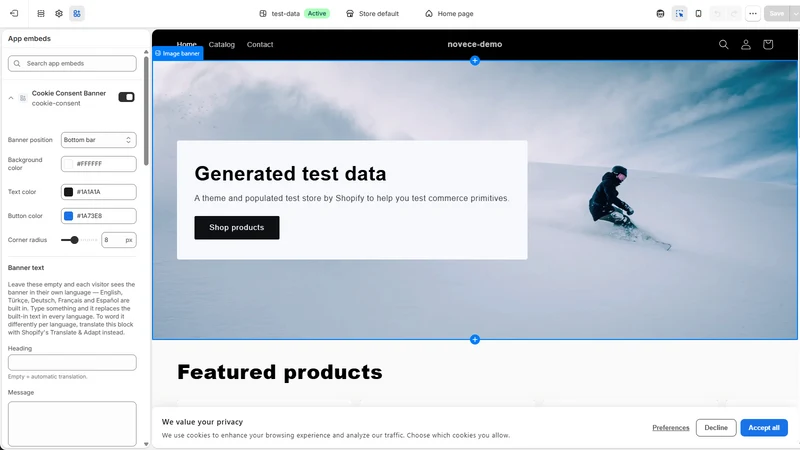Switch to mobile preview icon
The height and width of the screenshot is (450, 800).
(x=698, y=14)
